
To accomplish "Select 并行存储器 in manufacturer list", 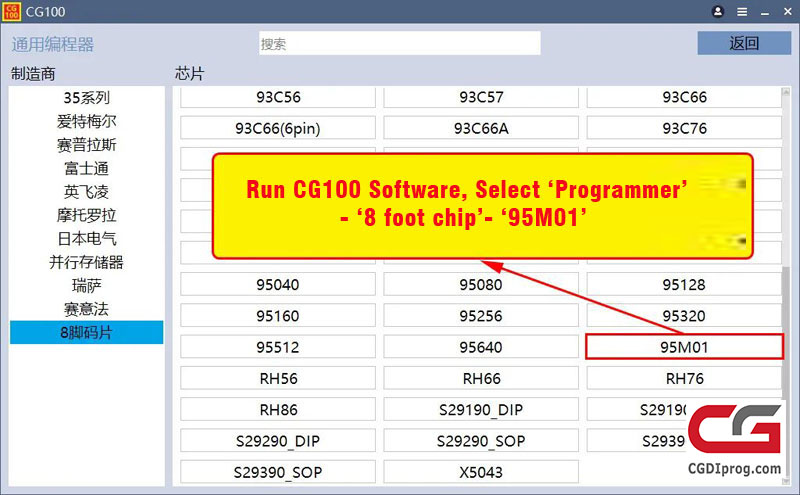I will coord(86,262).
